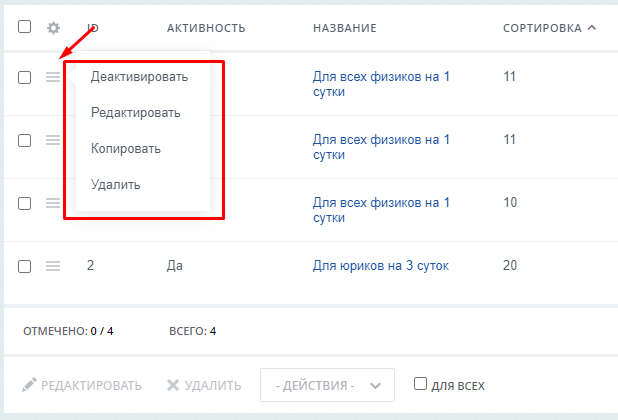Image resolution: width=618 pixels, height=420 pixels.
Task: Open the '- ДЕЙСТВИЯ -' dropdown
Action: click(x=327, y=385)
